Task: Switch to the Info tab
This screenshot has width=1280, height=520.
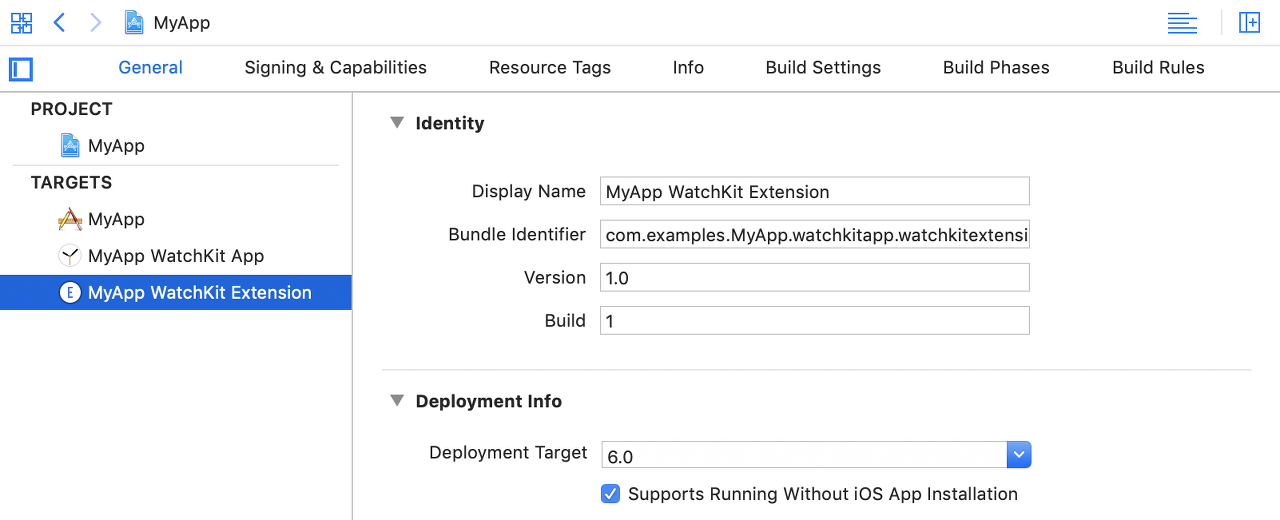Action: pos(688,68)
